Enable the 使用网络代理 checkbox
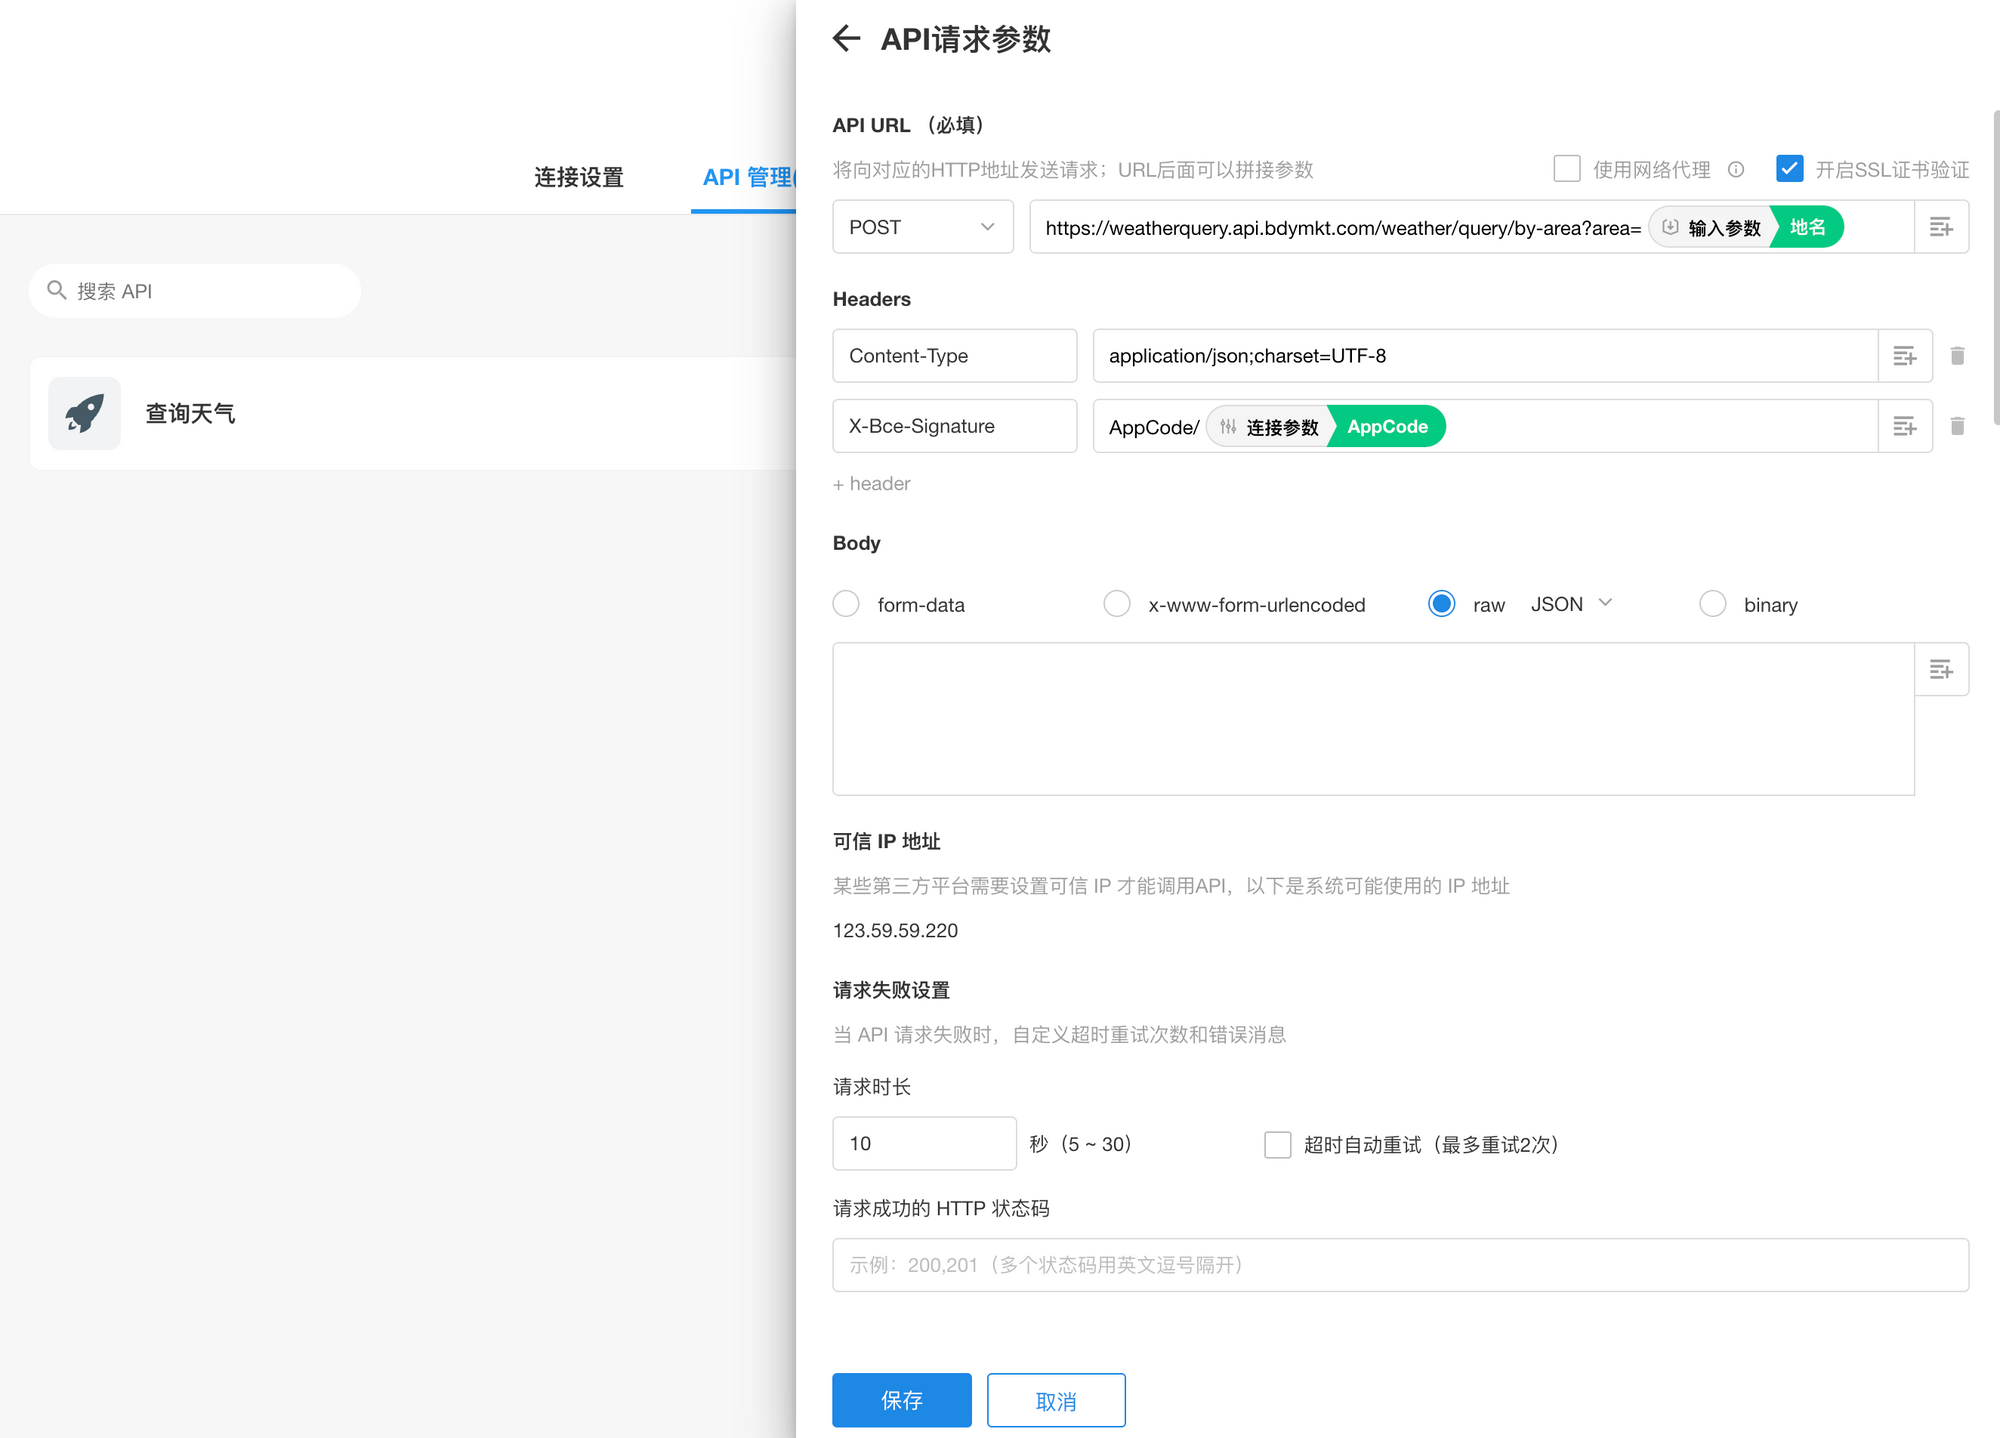Viewport: 2000px width, 1438px height. [1565, 169]
